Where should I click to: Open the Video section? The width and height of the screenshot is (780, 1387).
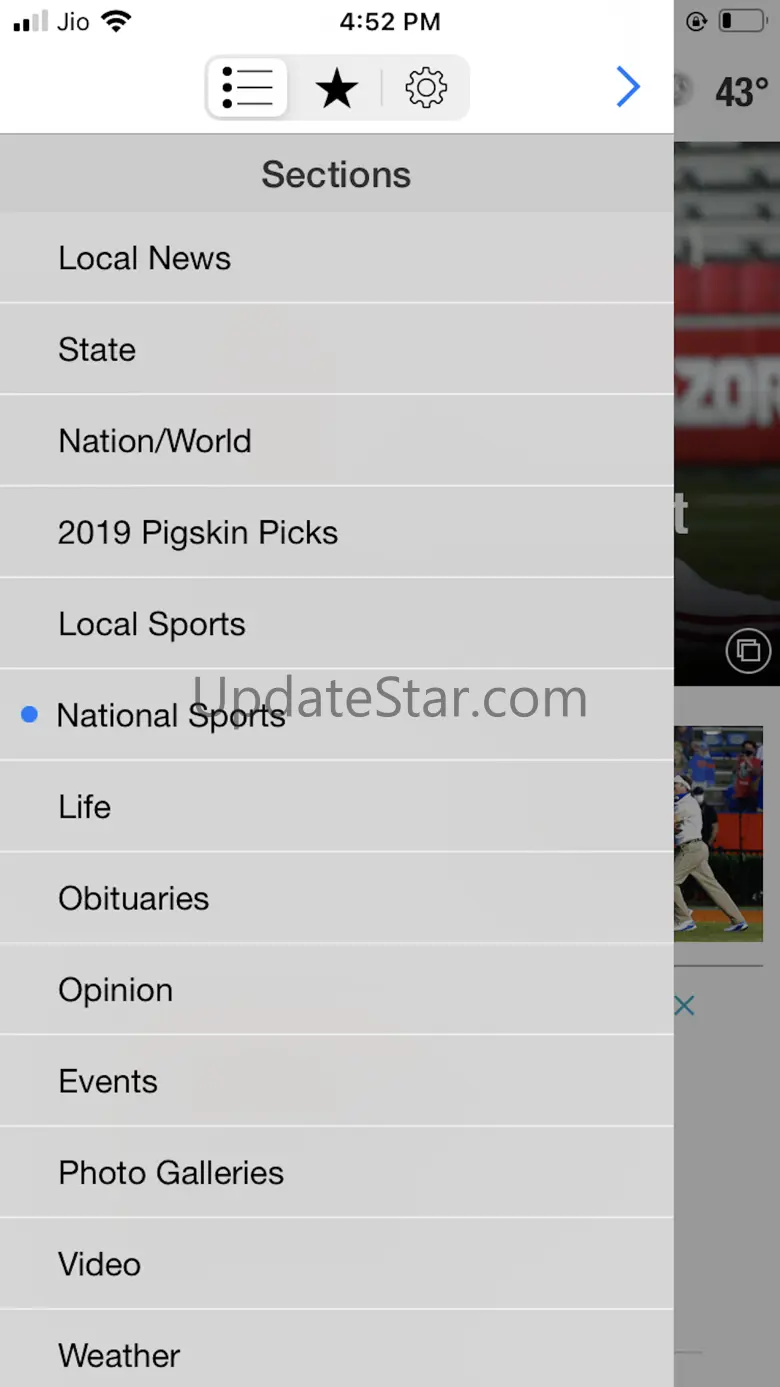(337, 1265)
